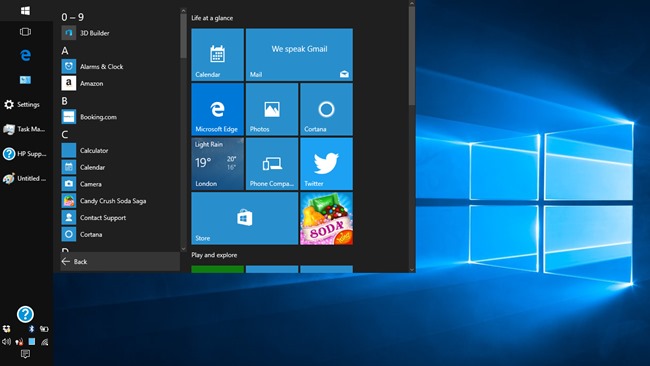The height and width of the screenshot is (366, 650).
Task: Switch to the Task Manager taskbar window
Action: 26,129
